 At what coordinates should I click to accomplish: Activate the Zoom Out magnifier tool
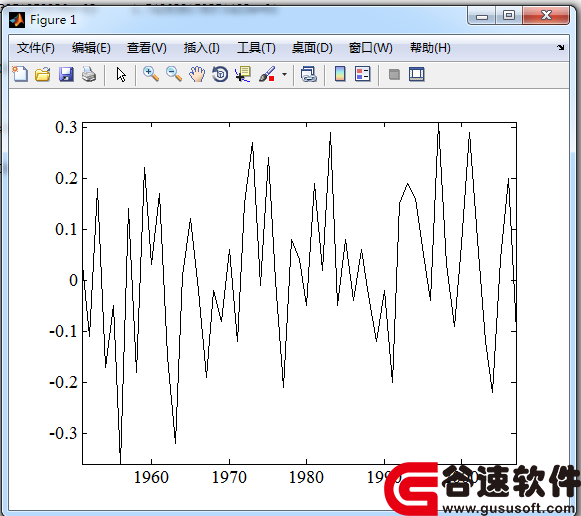pos(174,74)
